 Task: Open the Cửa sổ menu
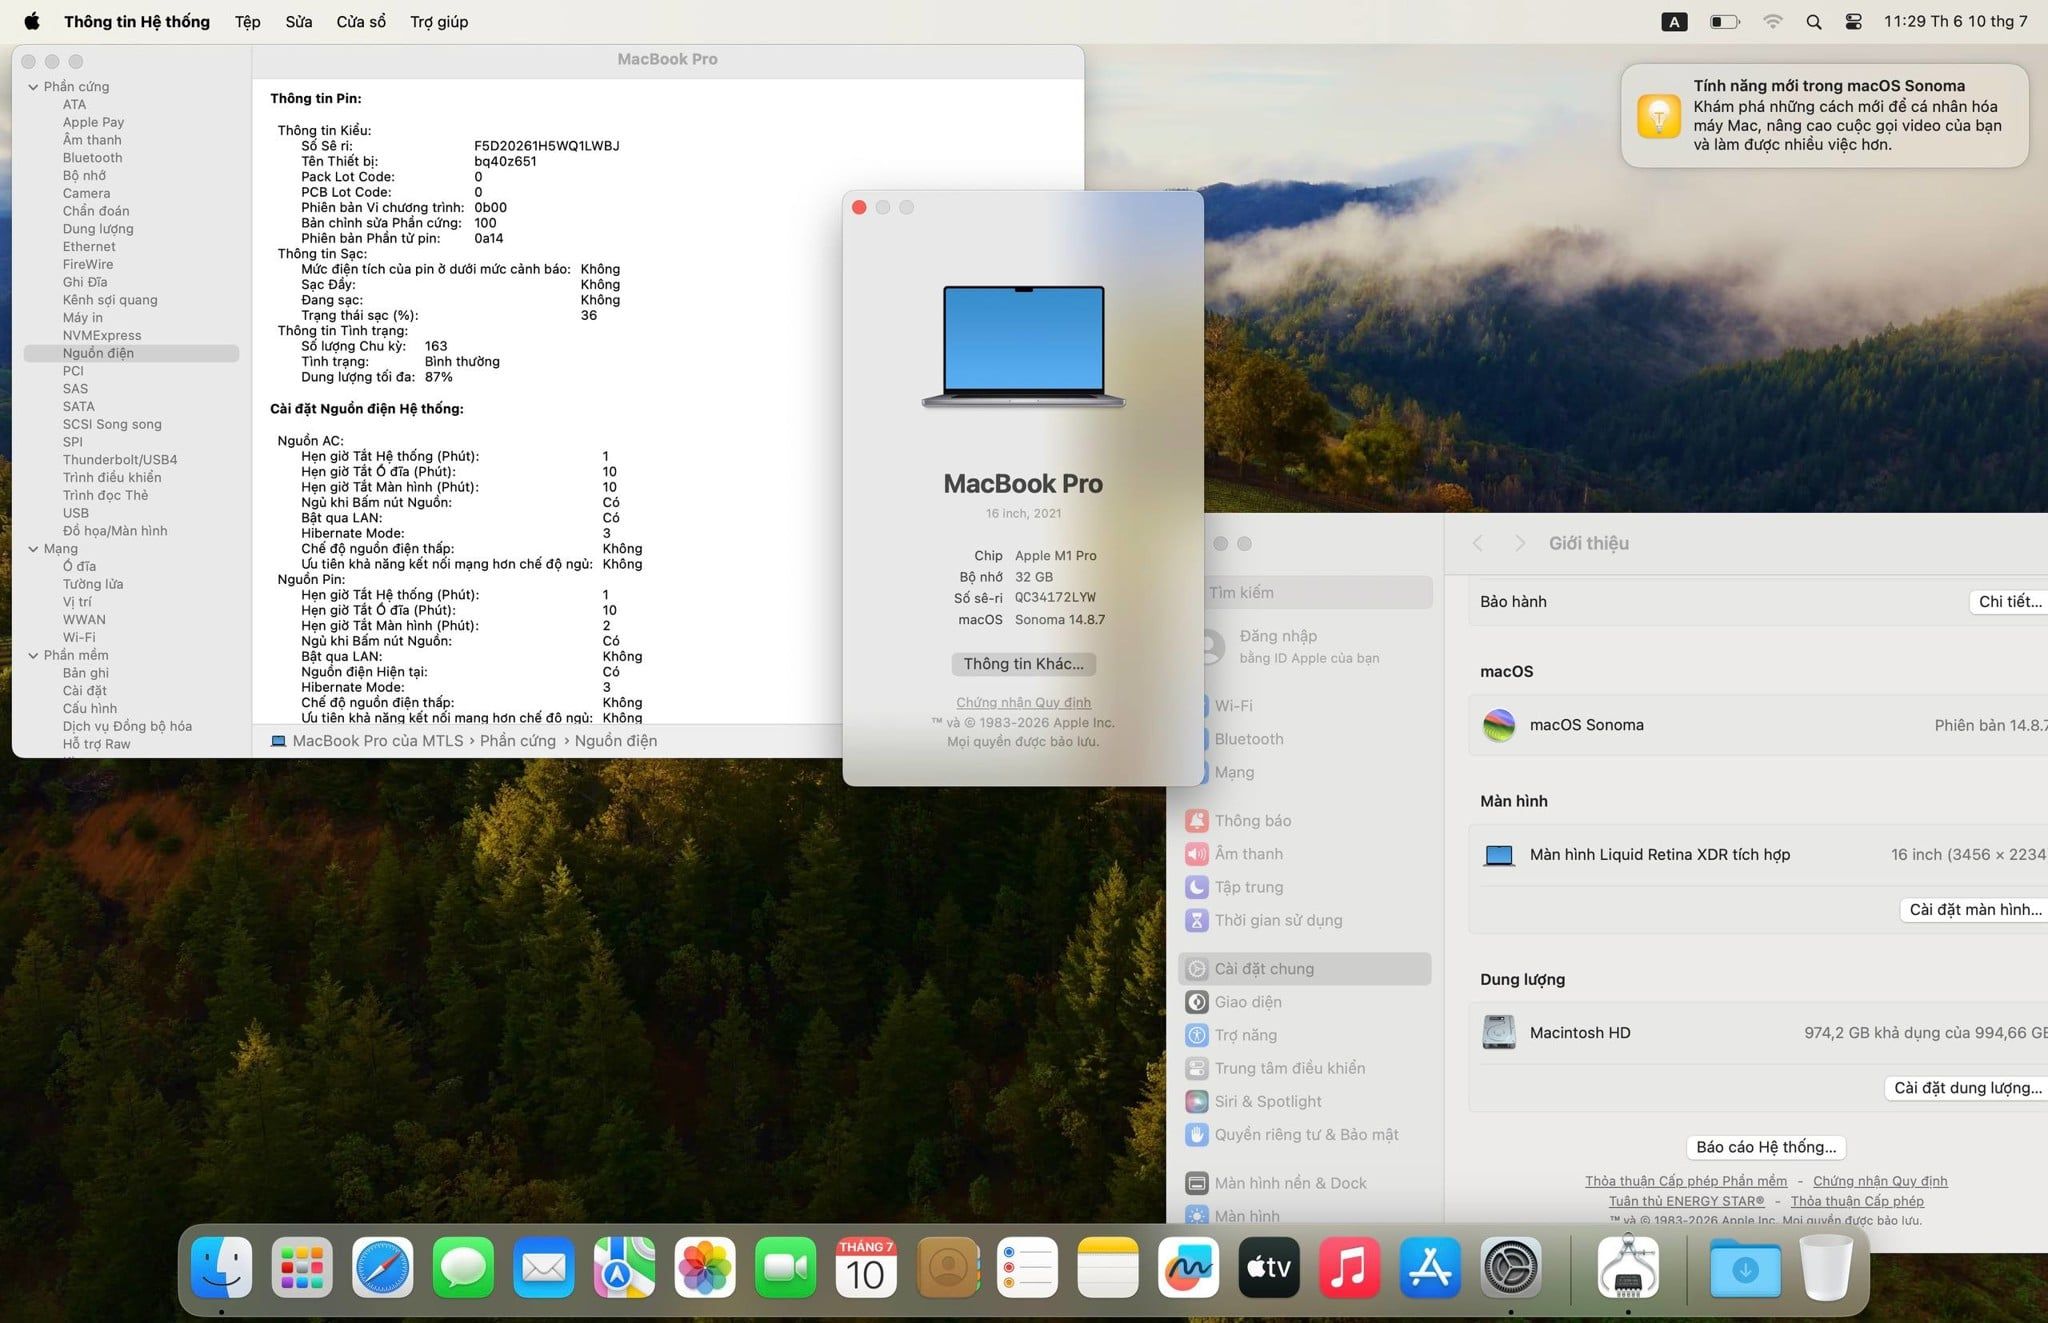point(361,21)
